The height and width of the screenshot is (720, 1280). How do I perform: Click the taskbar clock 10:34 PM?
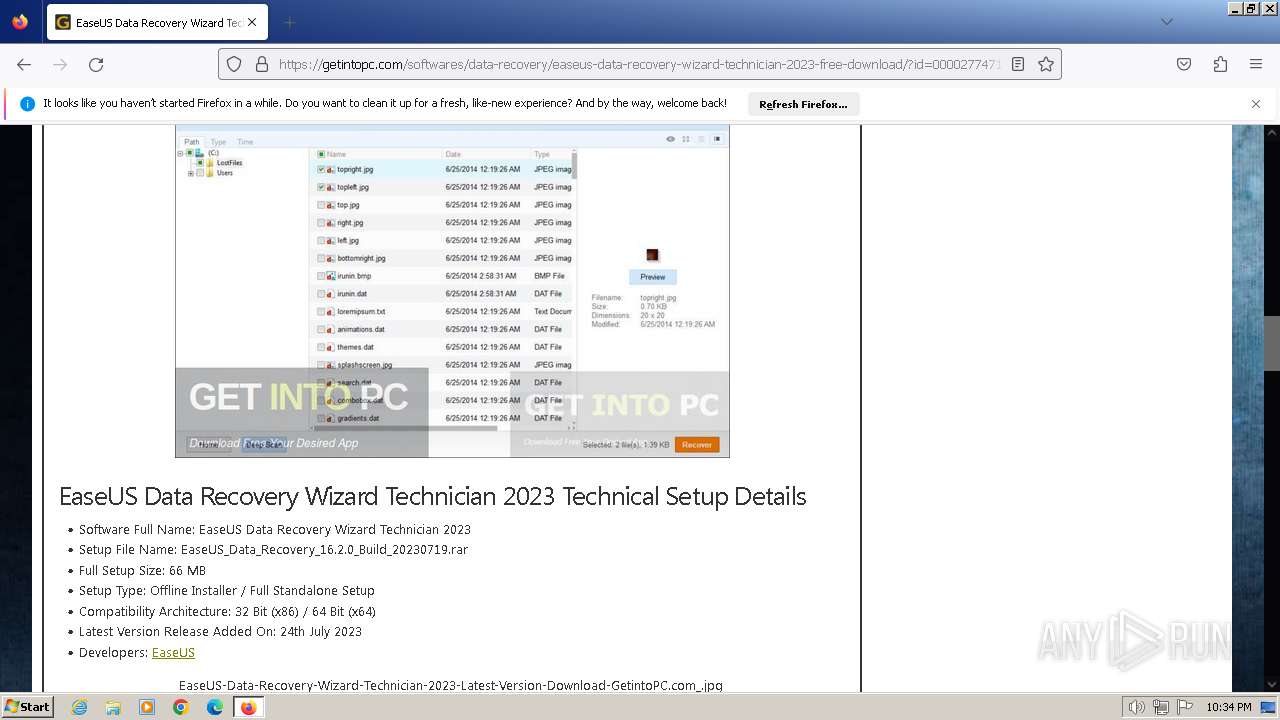[1229, 707]
